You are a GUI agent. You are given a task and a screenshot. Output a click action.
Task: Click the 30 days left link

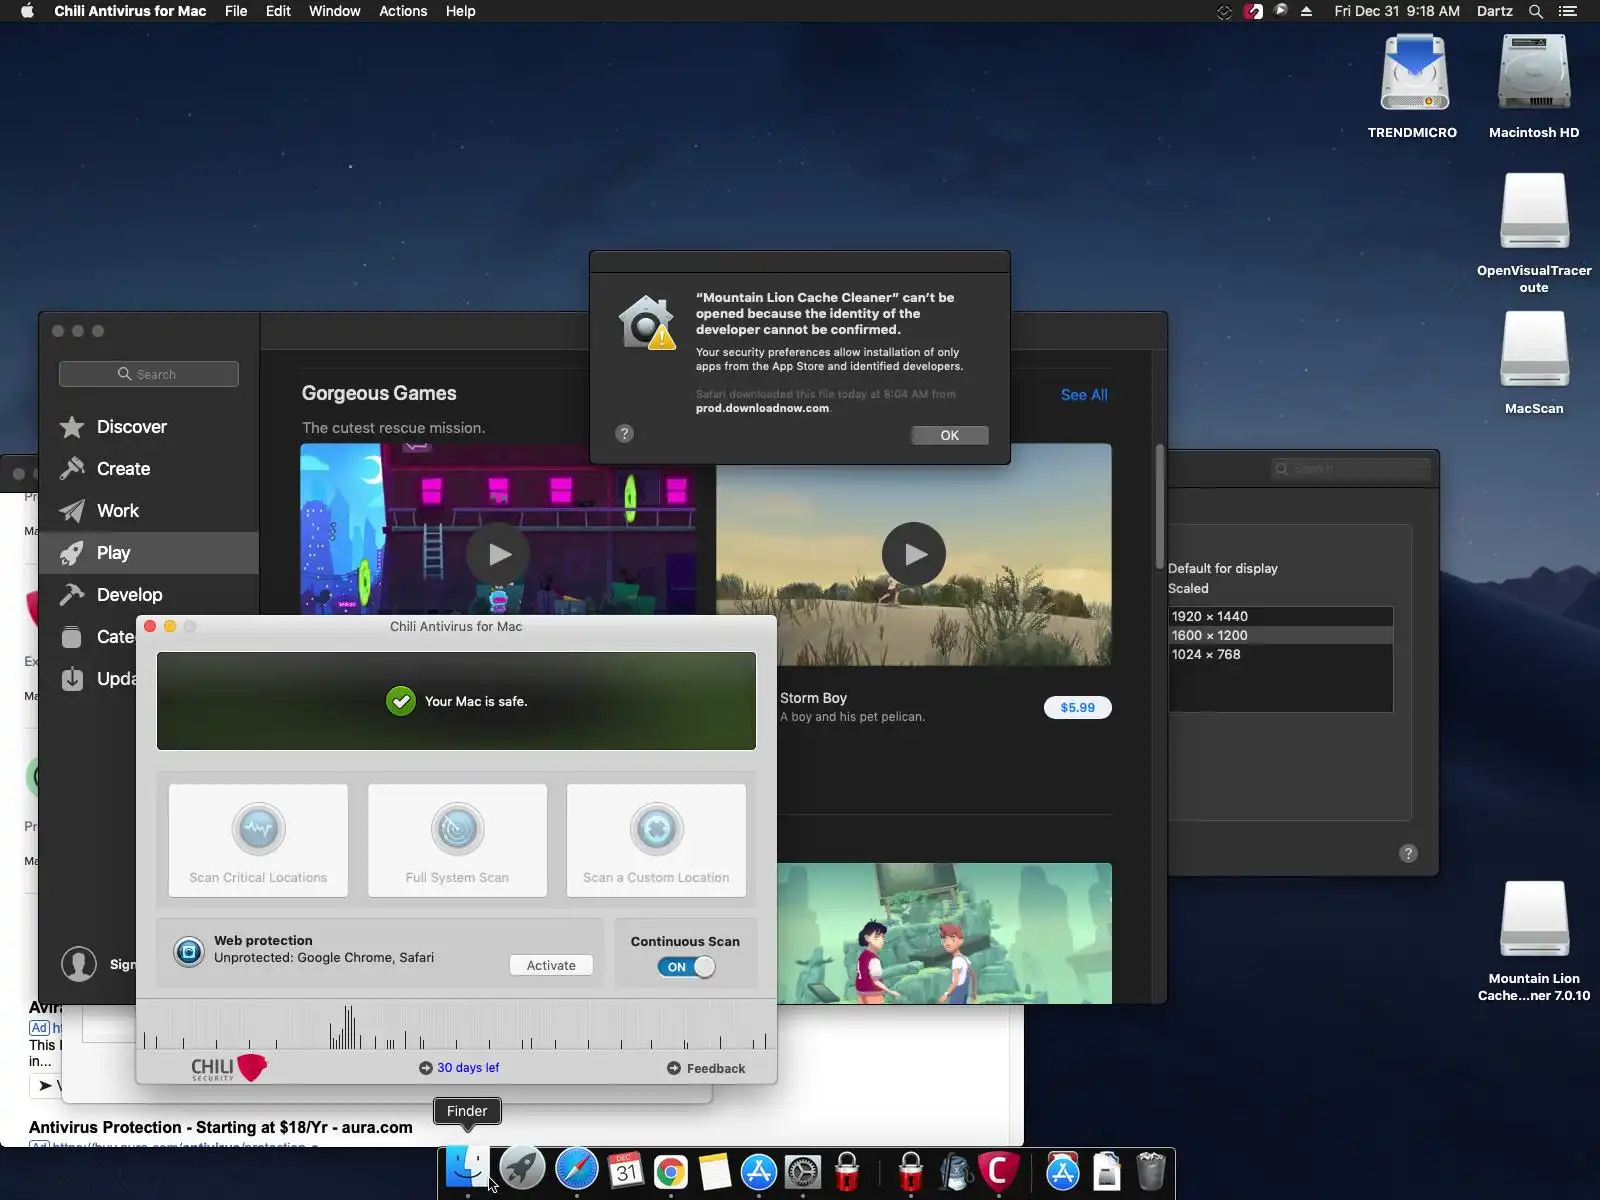pos(468,1068)
